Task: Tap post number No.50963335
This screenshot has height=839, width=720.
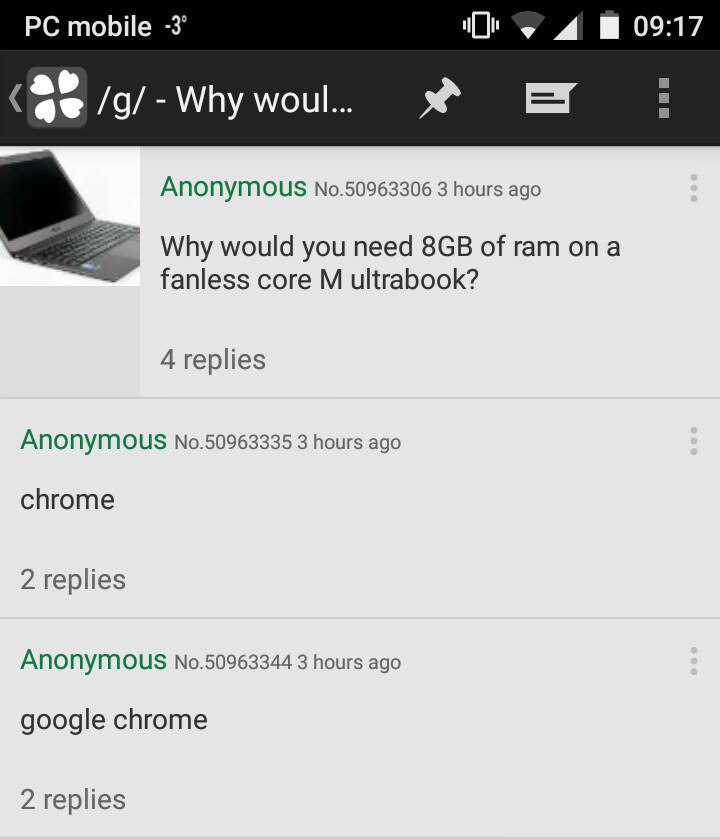Action: coord(233,442)
